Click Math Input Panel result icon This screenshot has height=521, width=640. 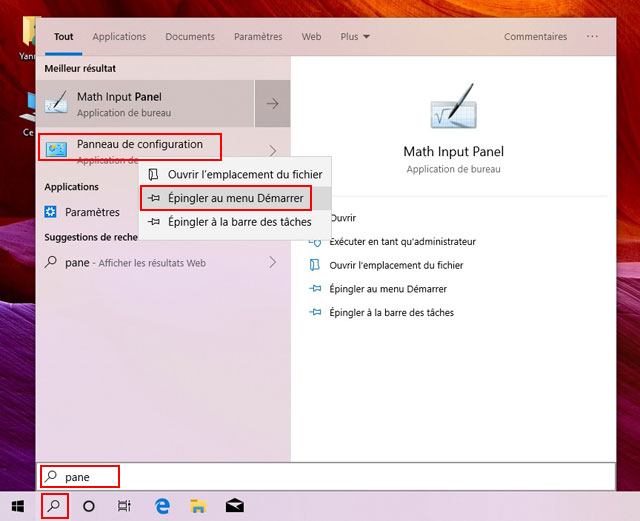pyautogui.click(x=56, y=102)
